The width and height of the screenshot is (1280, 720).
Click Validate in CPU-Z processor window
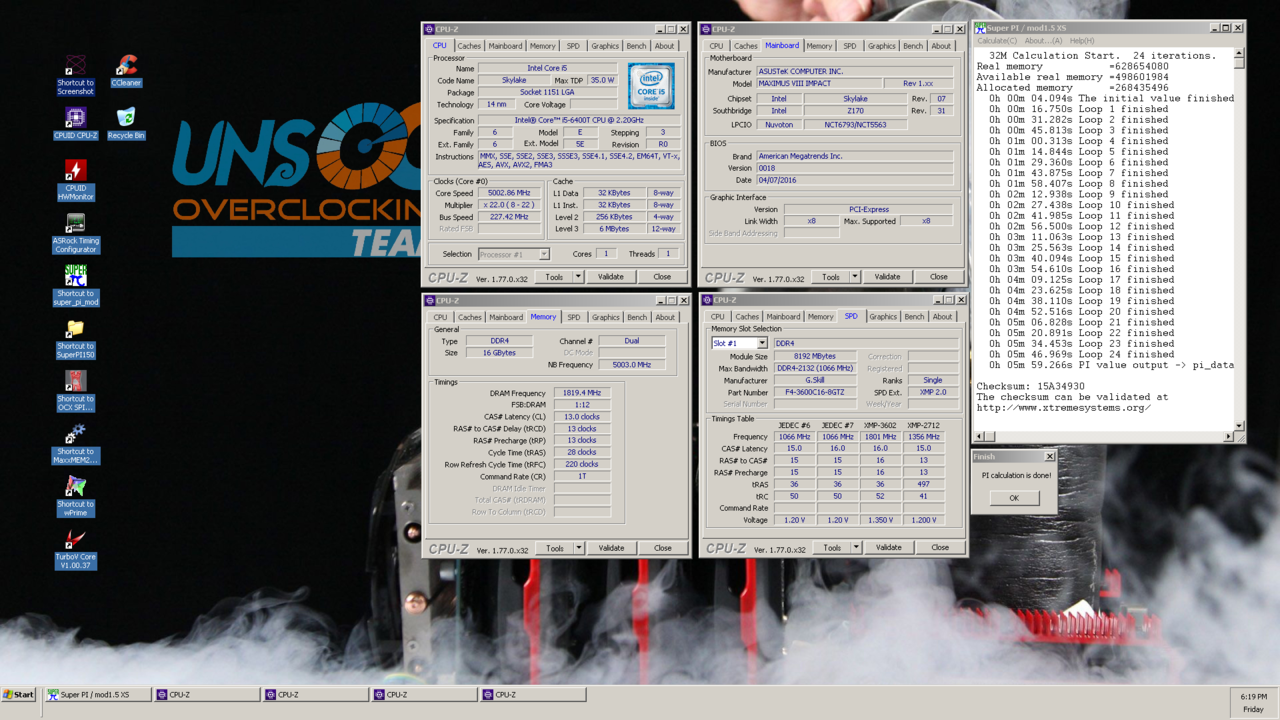[x=610, y=277]
